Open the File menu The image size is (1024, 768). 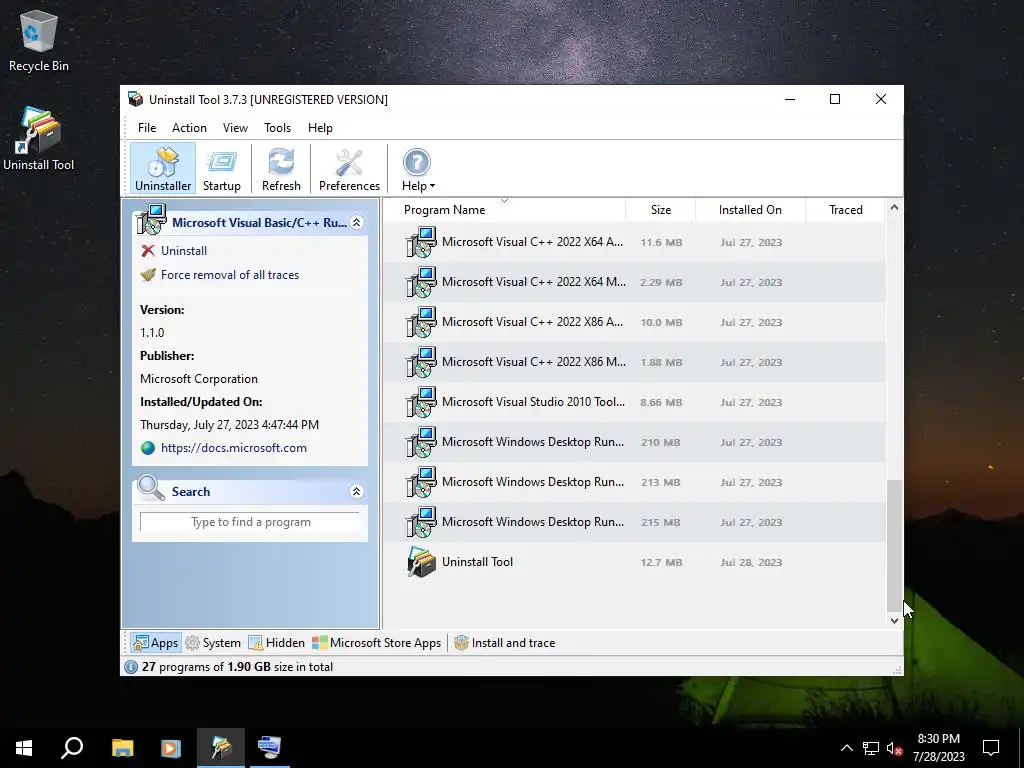point(147,127)
